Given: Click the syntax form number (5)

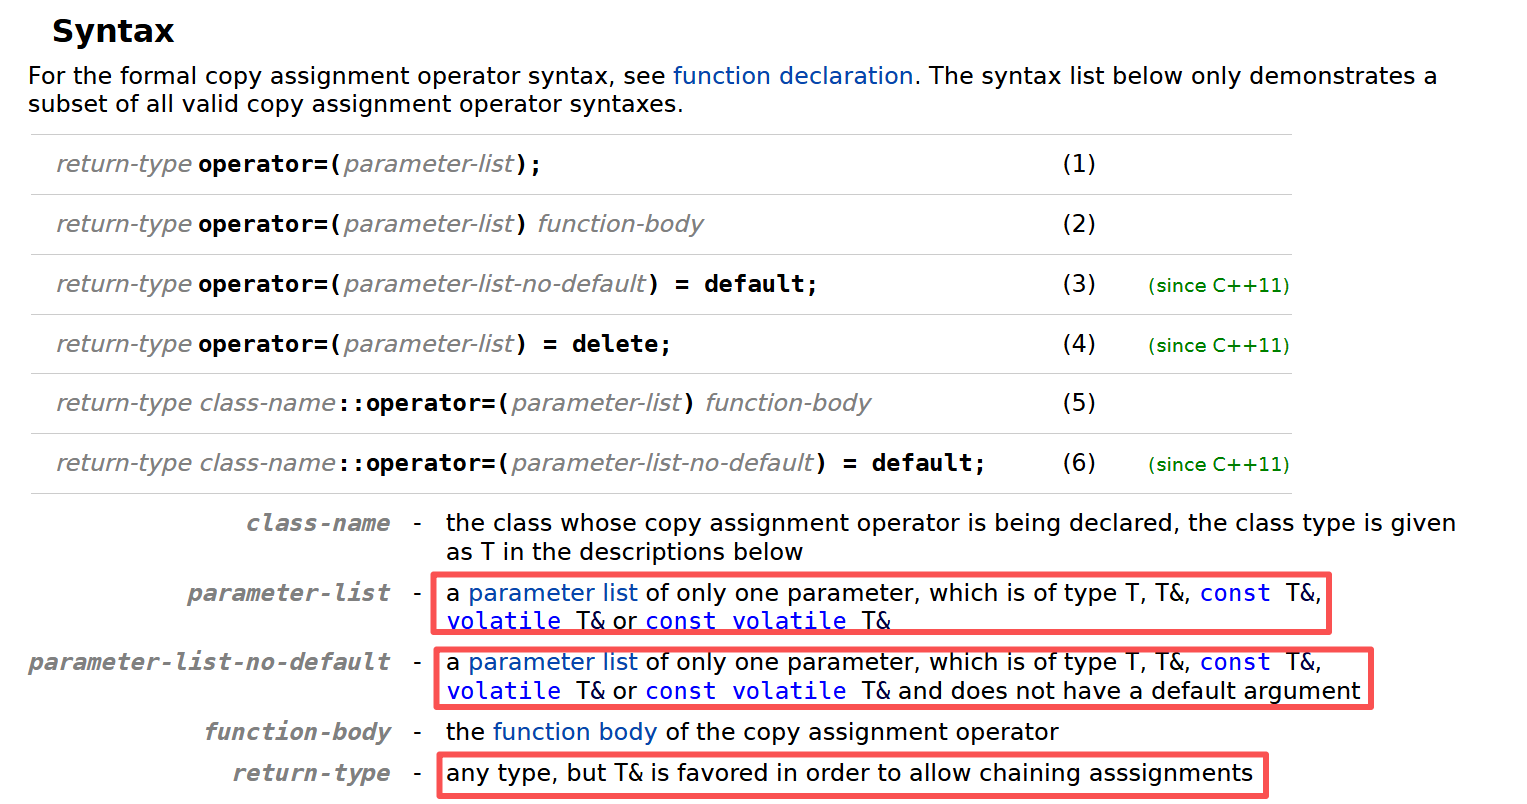Looking at the screenshot, I should [x=1078, y=403].
